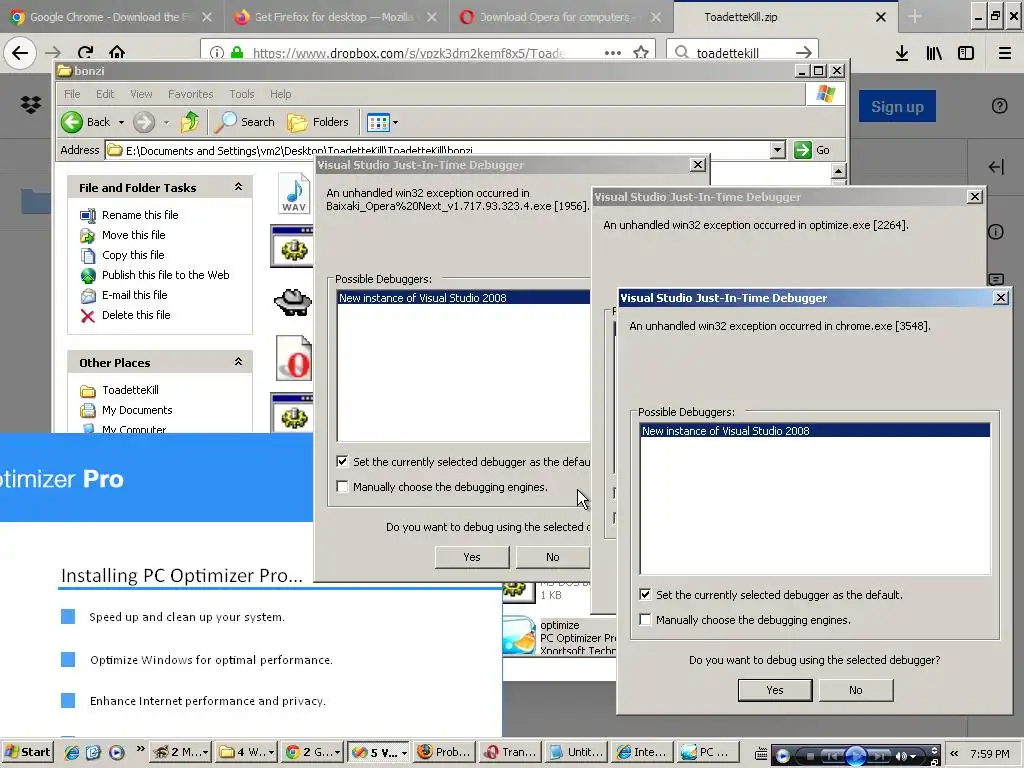Click Yes in the Baixaki_Opera debugger dialog

tap(472, 556)
